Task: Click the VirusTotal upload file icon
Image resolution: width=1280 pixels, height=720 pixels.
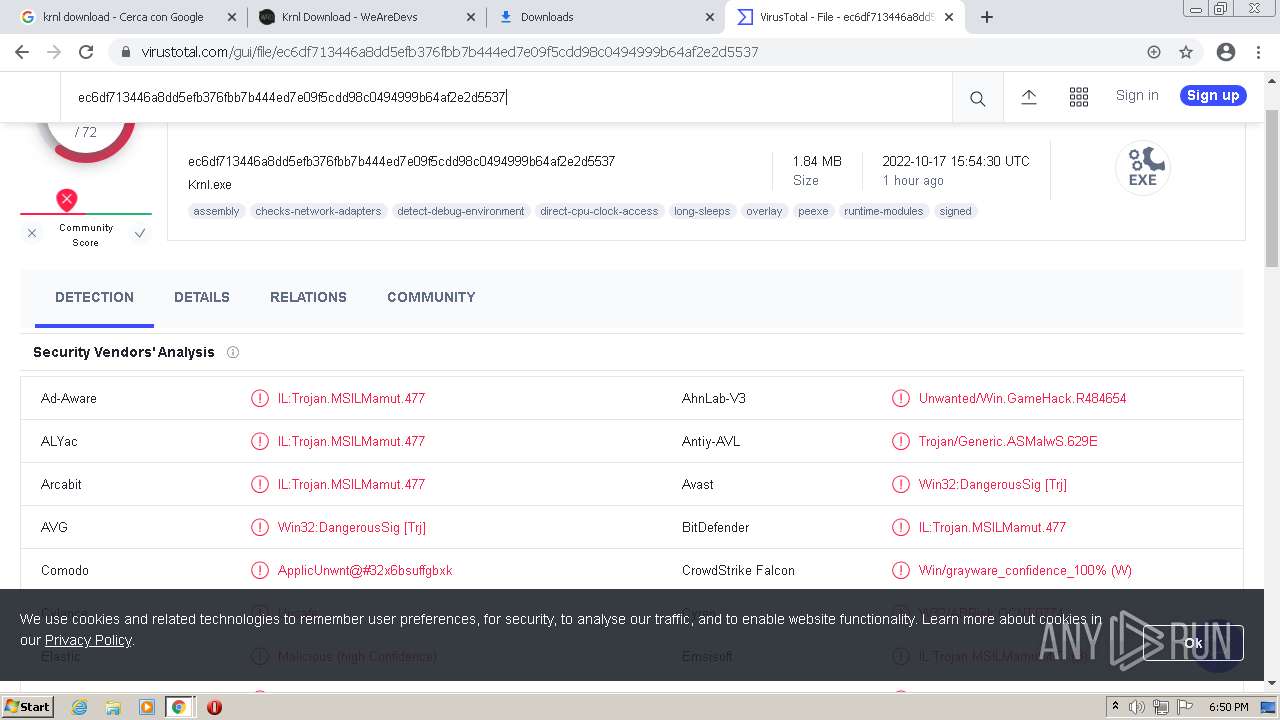Action: click(x=1028, y=96)
